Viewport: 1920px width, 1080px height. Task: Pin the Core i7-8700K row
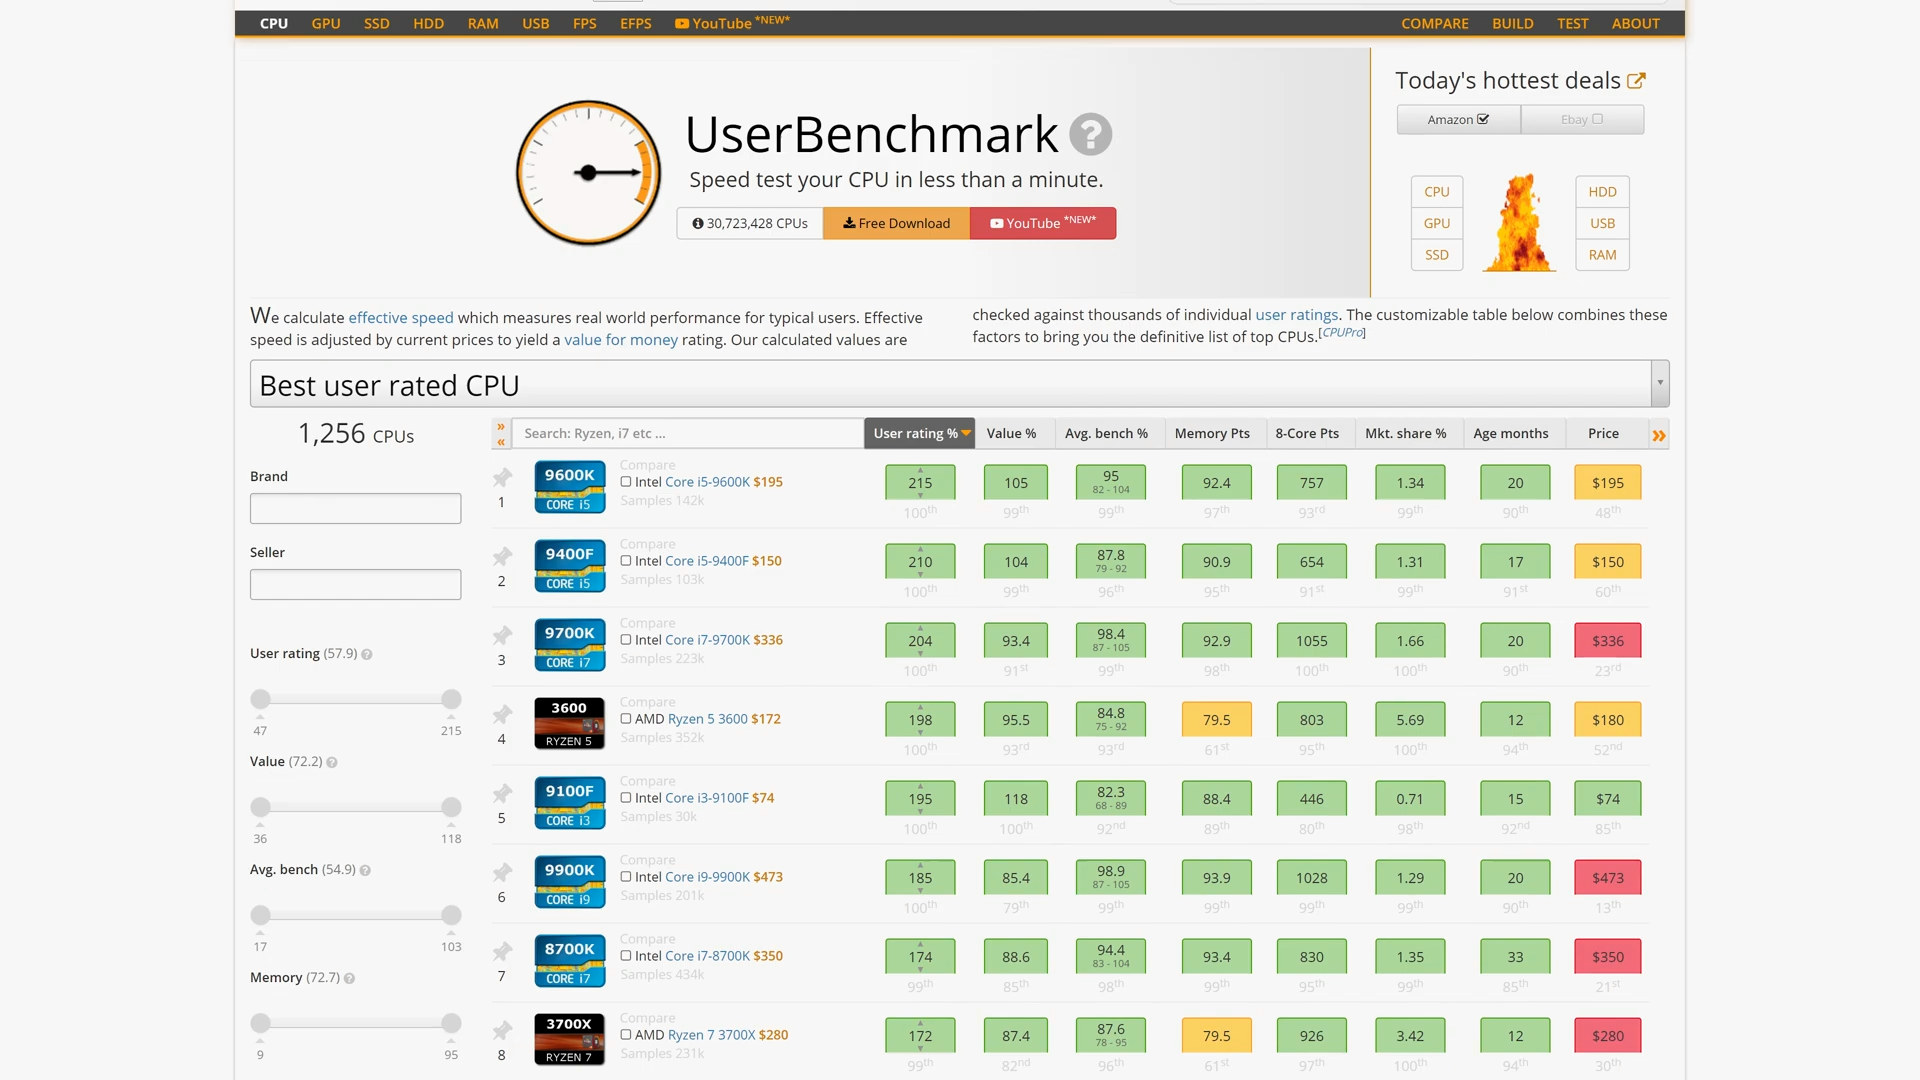[502, 951]
